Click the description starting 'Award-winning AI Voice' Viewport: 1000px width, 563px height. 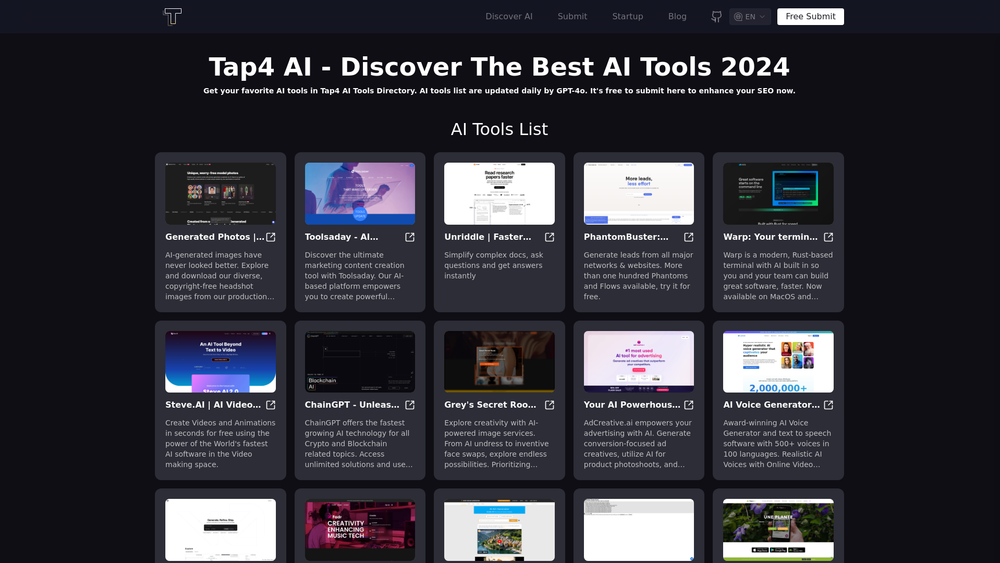pyautogui.click(x=777, y=444)
